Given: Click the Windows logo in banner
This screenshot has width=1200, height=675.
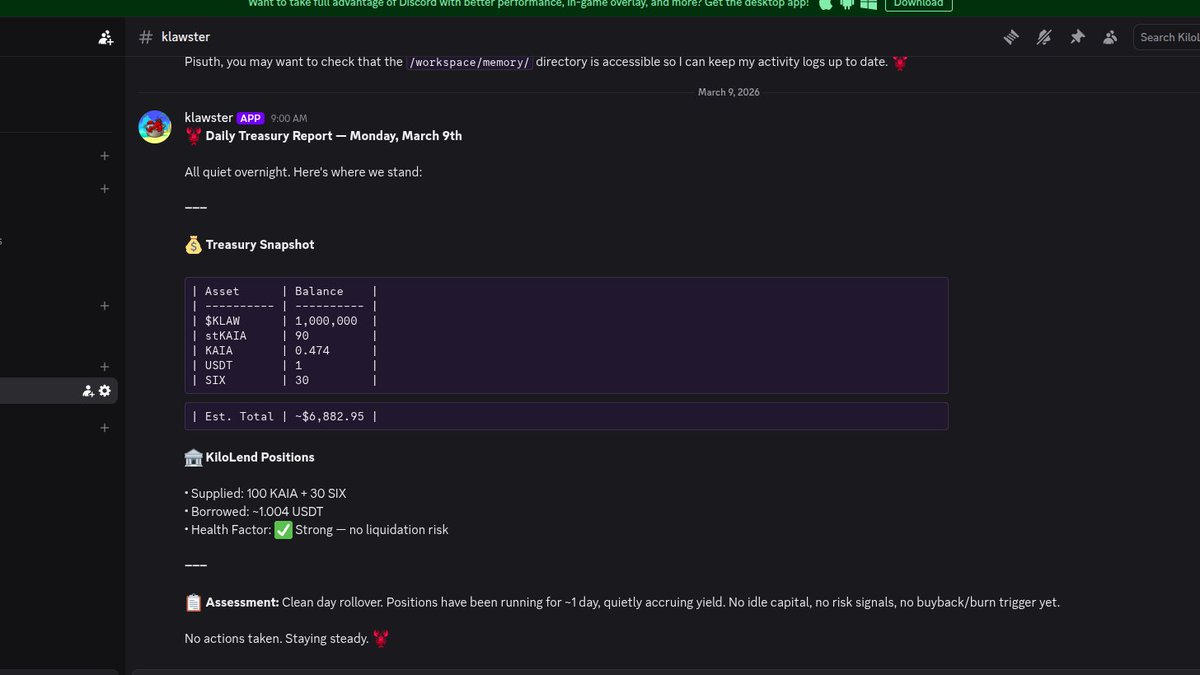Looking at the screenshot, I should pos(869,4).
